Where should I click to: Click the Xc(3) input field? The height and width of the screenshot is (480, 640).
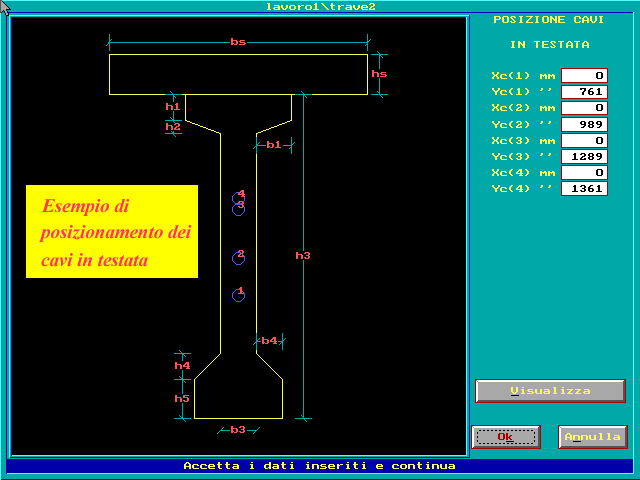point(584,141)
